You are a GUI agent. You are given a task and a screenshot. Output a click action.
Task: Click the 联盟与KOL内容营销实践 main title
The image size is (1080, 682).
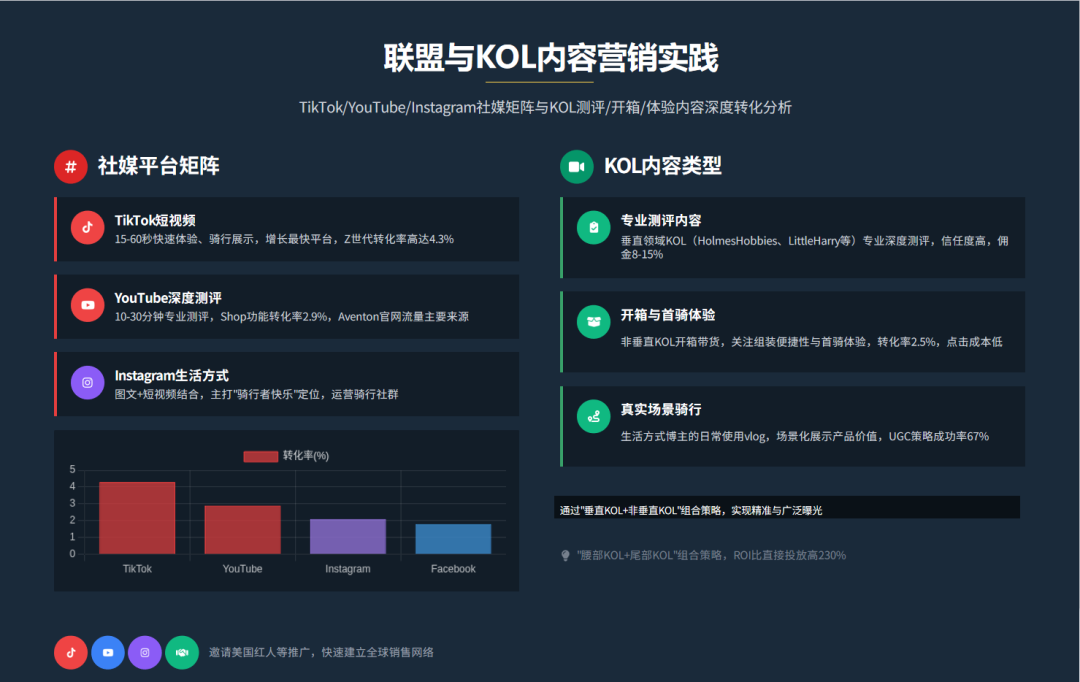[x=551, y=58]
